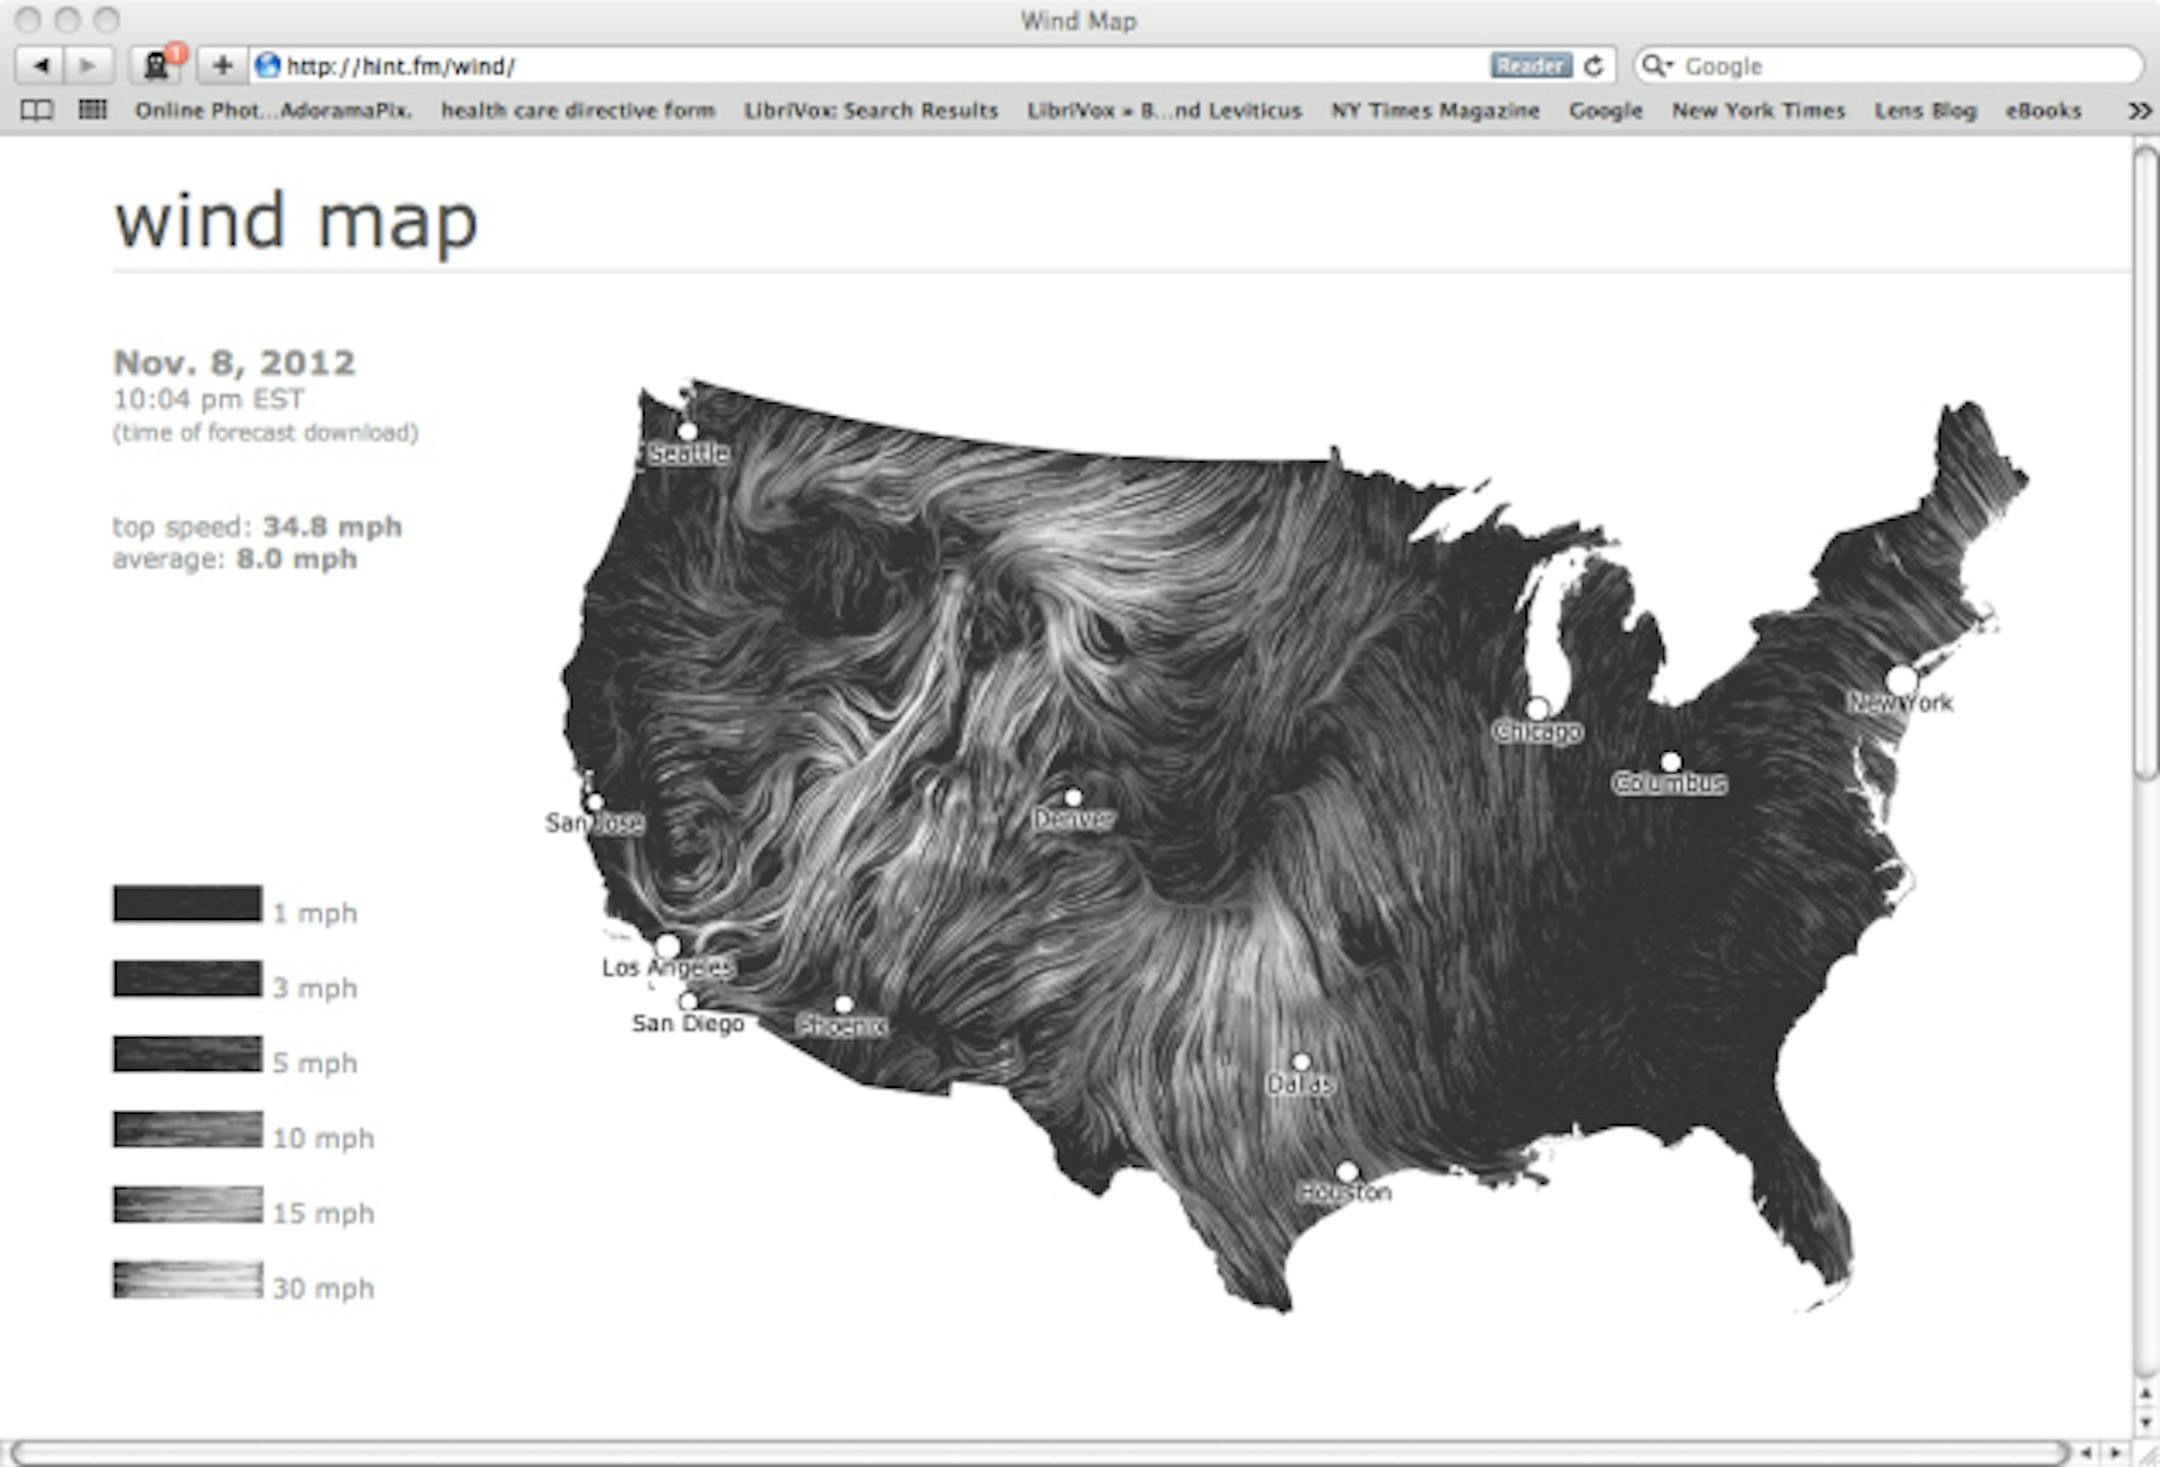Screen dimensions: 2160x1467
Task: Click the globe site icon in address bar
Action: pyautogui.click(x=267, y=66)
